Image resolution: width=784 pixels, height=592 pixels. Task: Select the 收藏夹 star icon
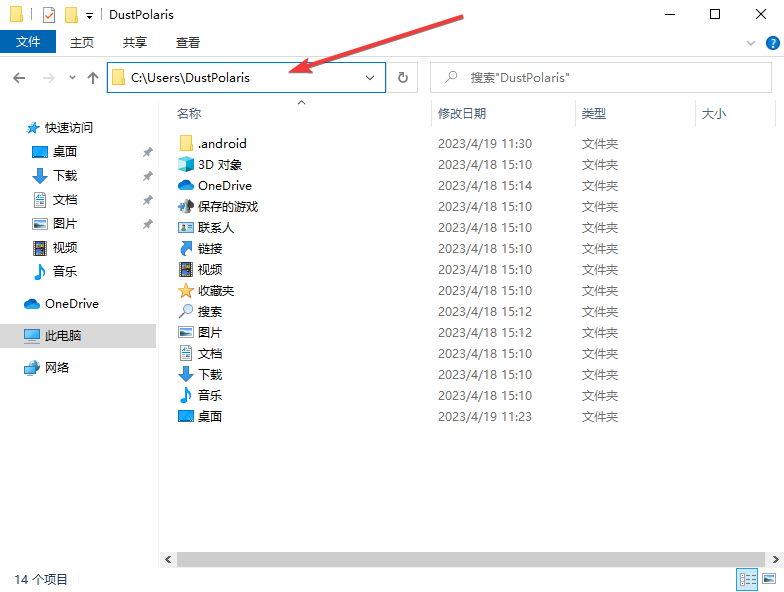tap(186, 290)
